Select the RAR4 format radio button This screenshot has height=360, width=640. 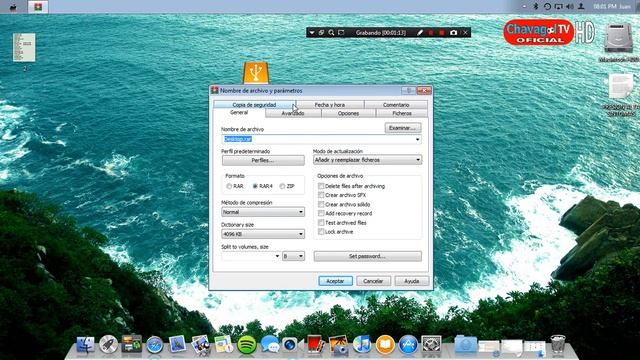pos(255,186)
